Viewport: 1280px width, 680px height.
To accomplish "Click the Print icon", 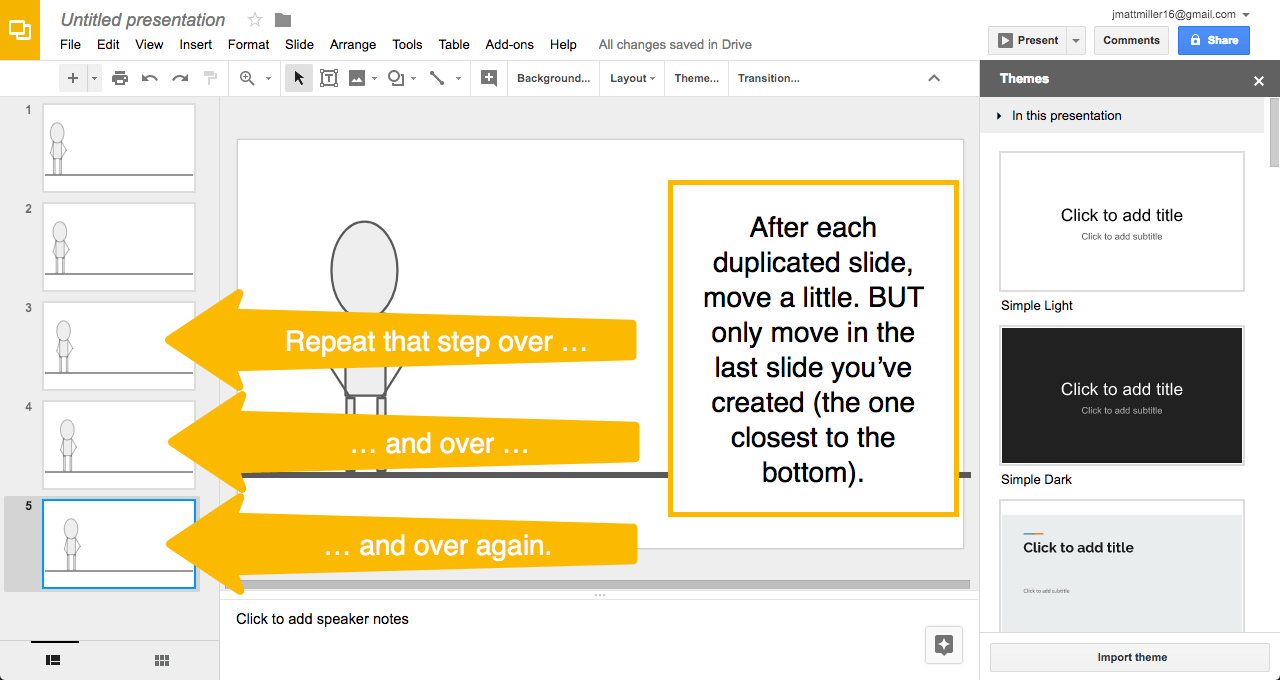I will pyautogui.click(x=120, y=78).
